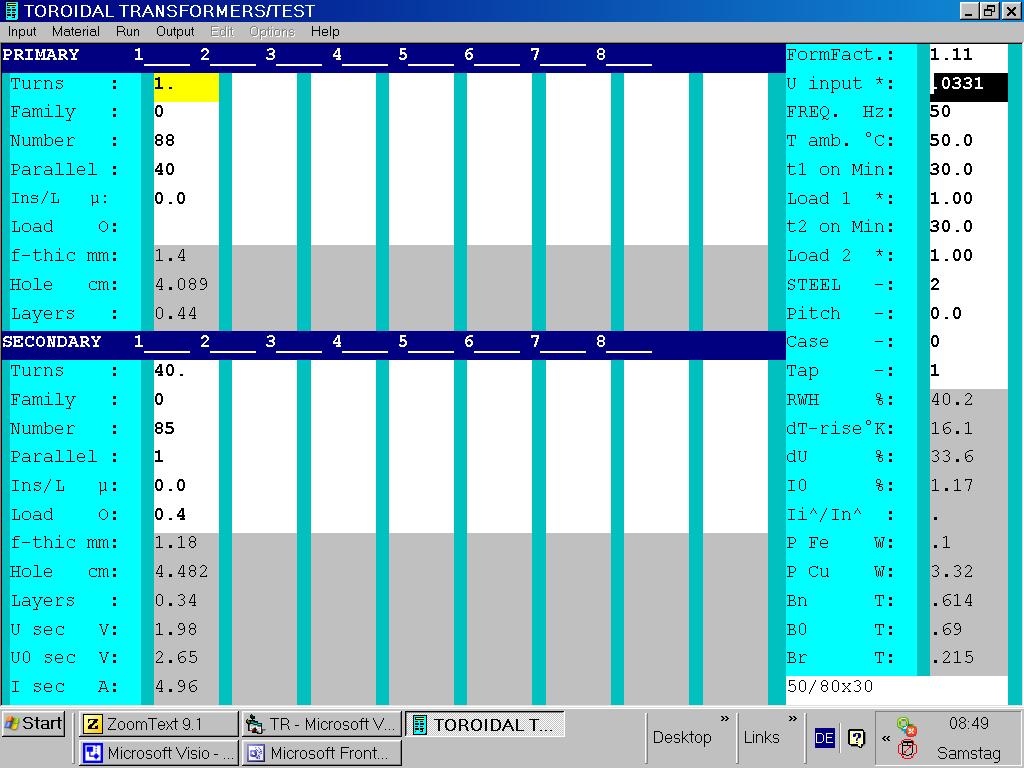Click primary Layers value 0.44

tap(176, 313)
